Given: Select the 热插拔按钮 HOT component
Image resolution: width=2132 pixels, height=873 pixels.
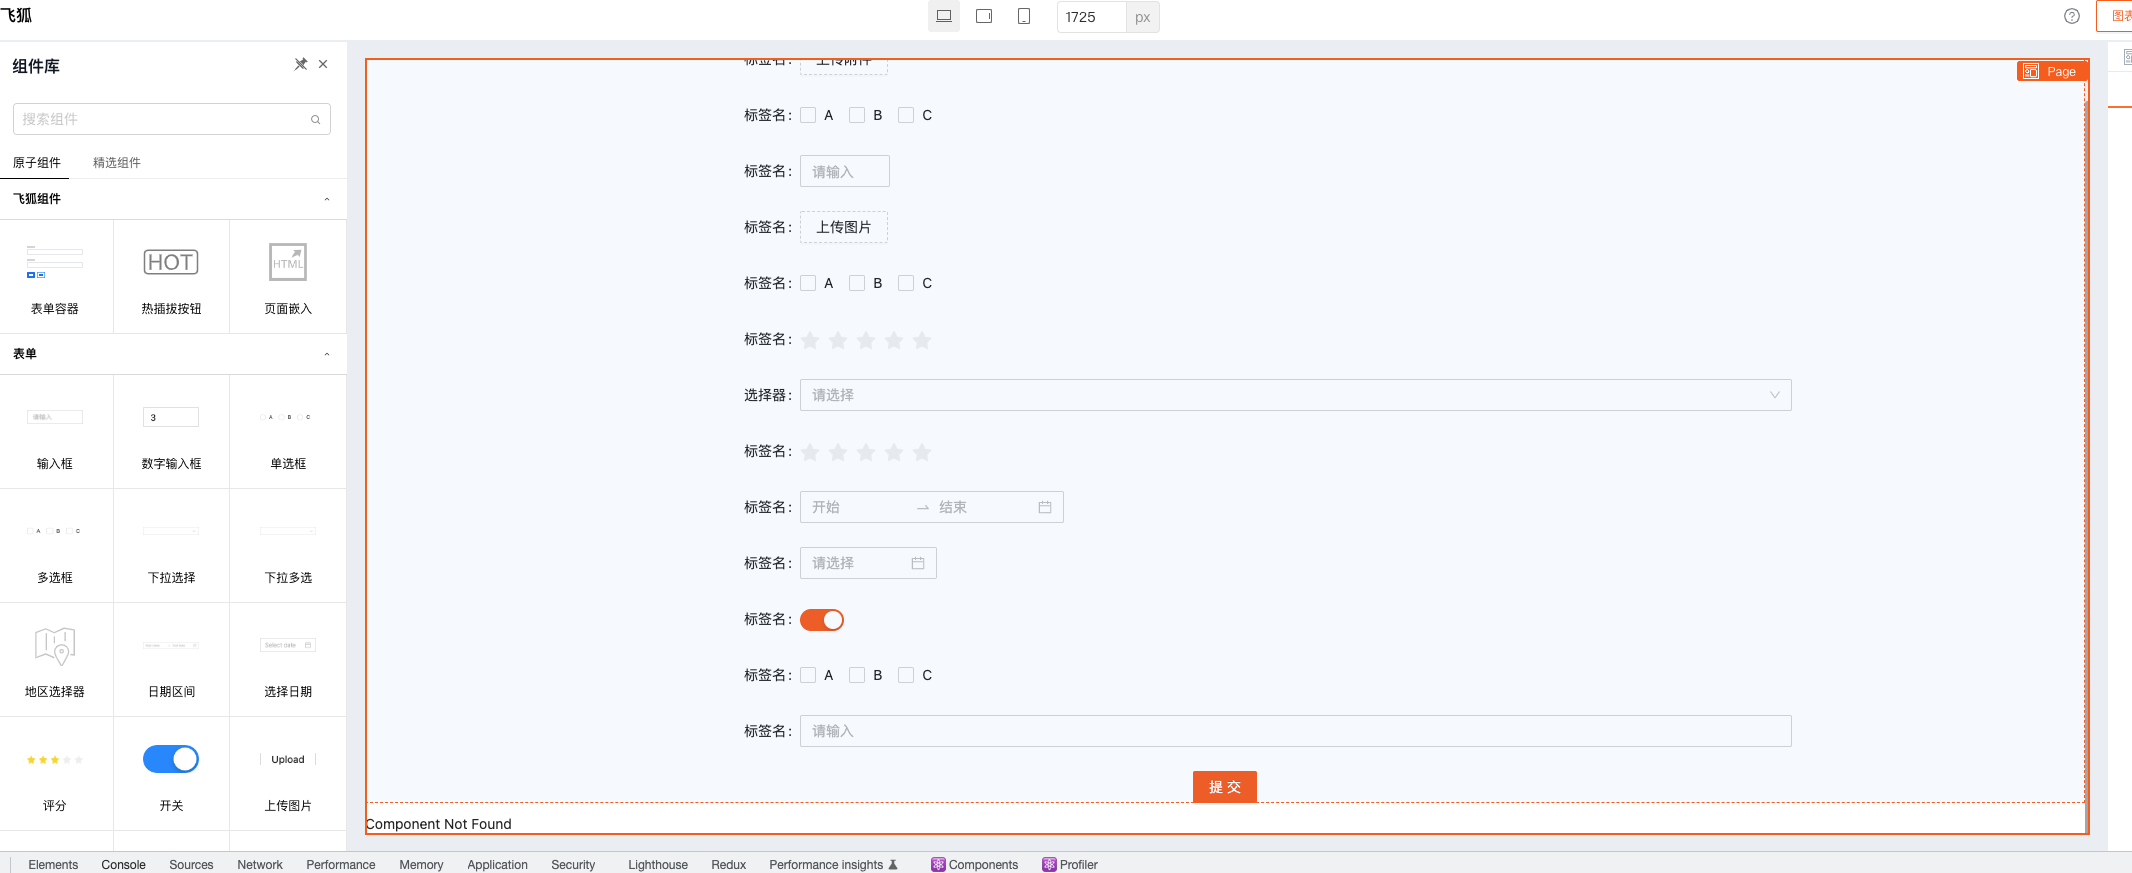Looking at the screenshot, I should tap(171, 277).
